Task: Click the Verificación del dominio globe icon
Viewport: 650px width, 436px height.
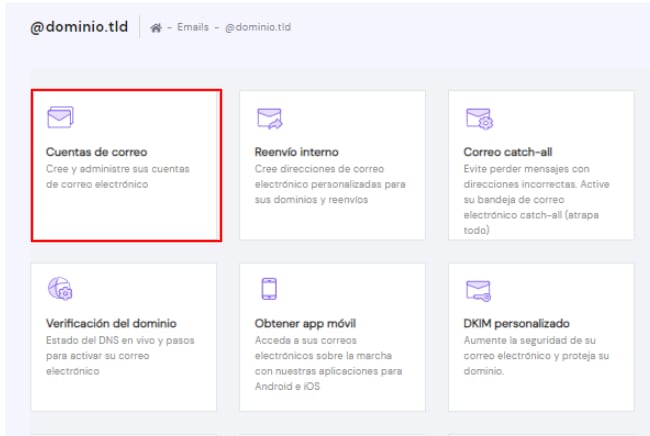Action: pyautogui.click(x=59, y=290)
